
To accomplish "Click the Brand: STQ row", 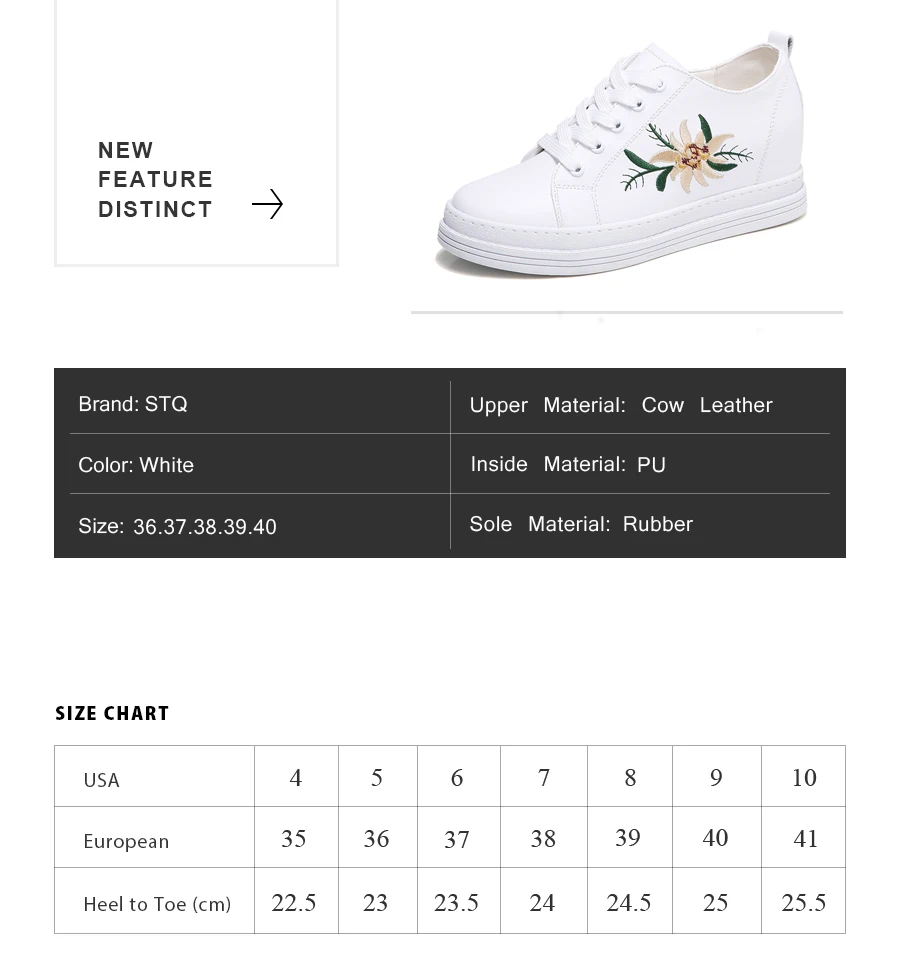I will (133, 404).
